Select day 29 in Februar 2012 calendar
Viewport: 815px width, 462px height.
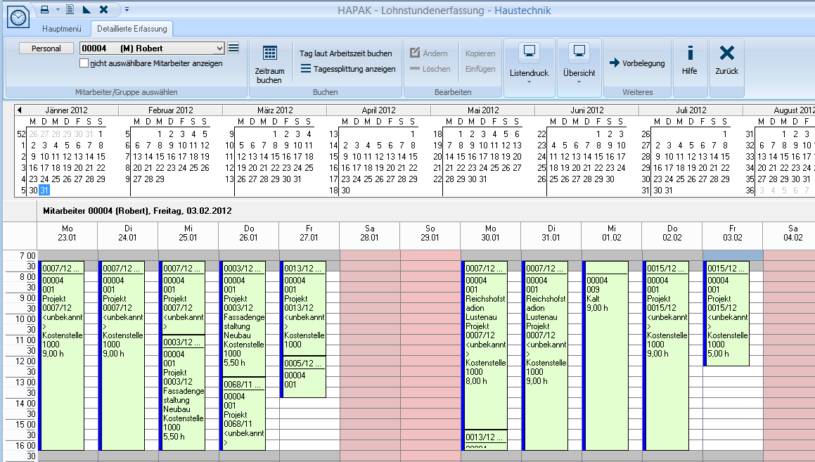160,179
